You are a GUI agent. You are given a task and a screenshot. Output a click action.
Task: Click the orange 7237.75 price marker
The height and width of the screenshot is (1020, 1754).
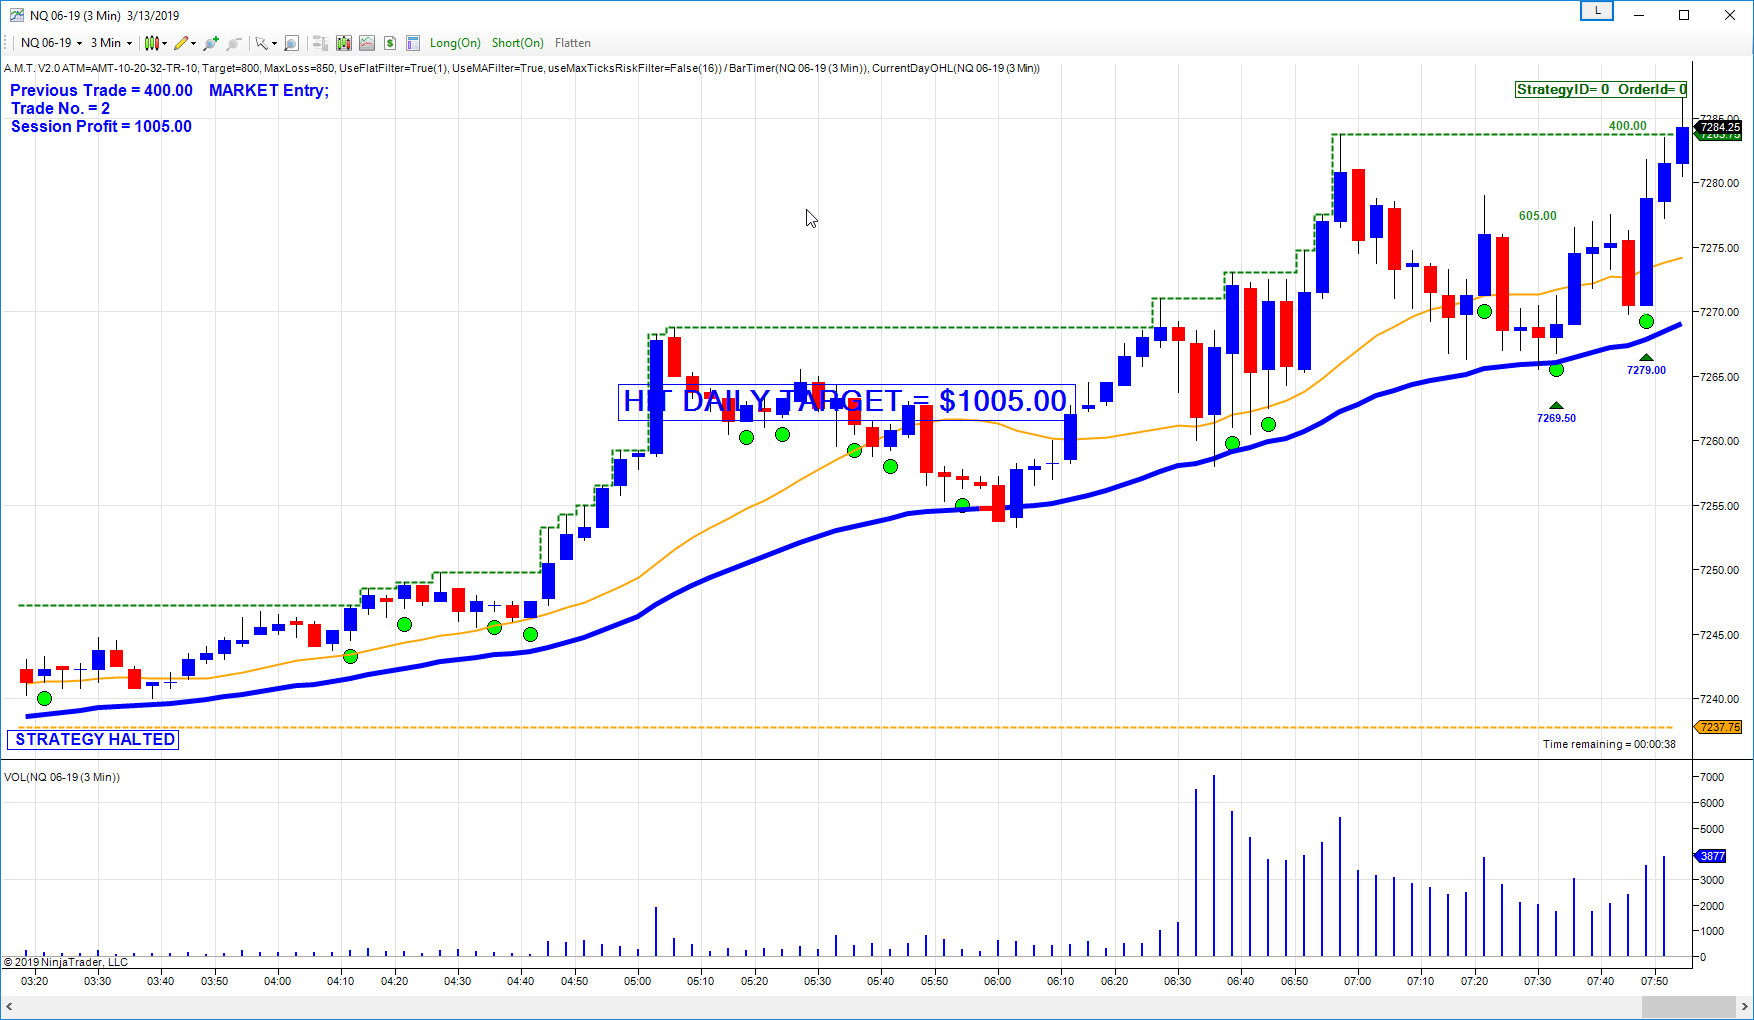[1718, 727]
